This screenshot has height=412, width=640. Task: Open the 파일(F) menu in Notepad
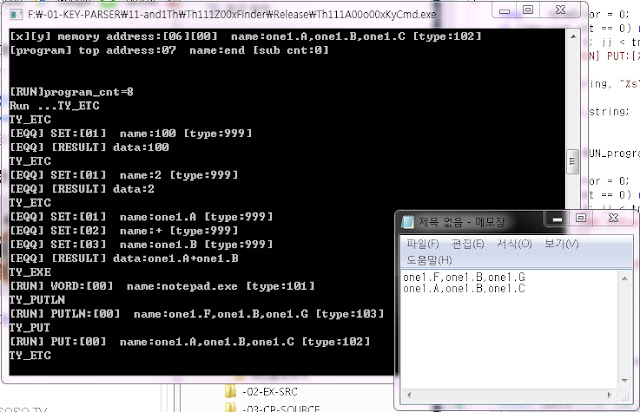click(x=422, y=244)
